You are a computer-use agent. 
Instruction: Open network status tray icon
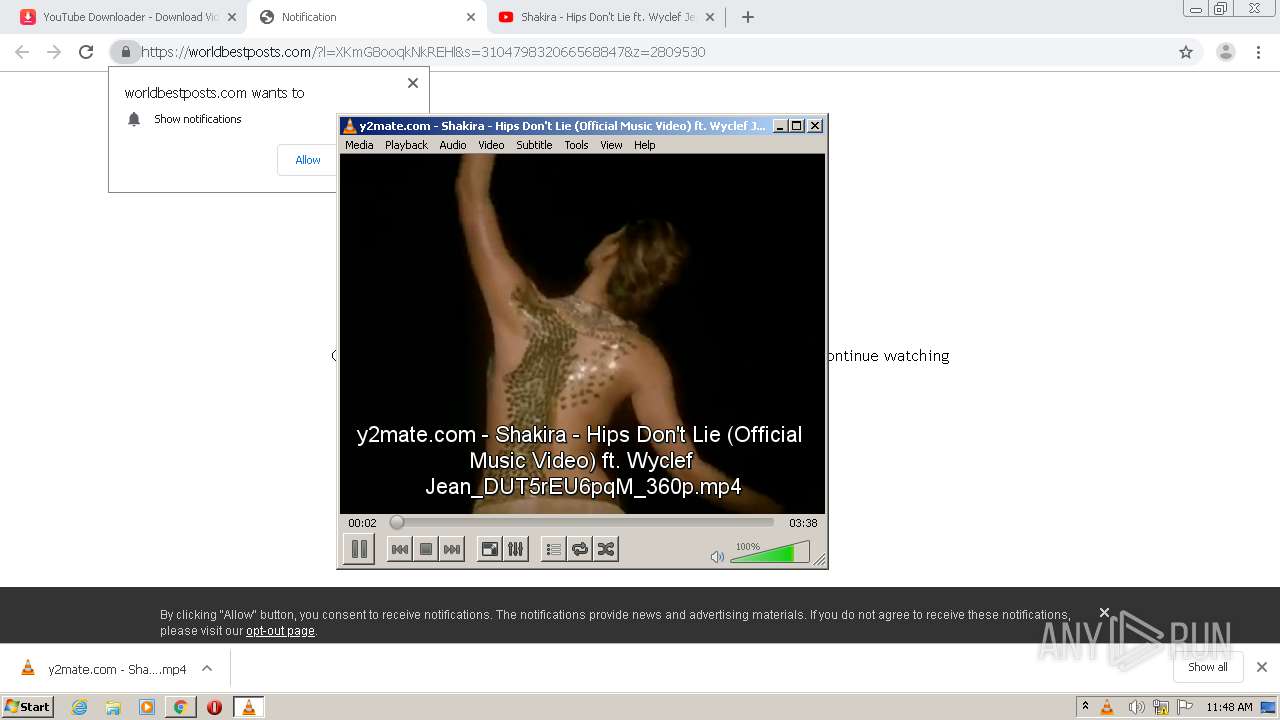point(1160,707)
